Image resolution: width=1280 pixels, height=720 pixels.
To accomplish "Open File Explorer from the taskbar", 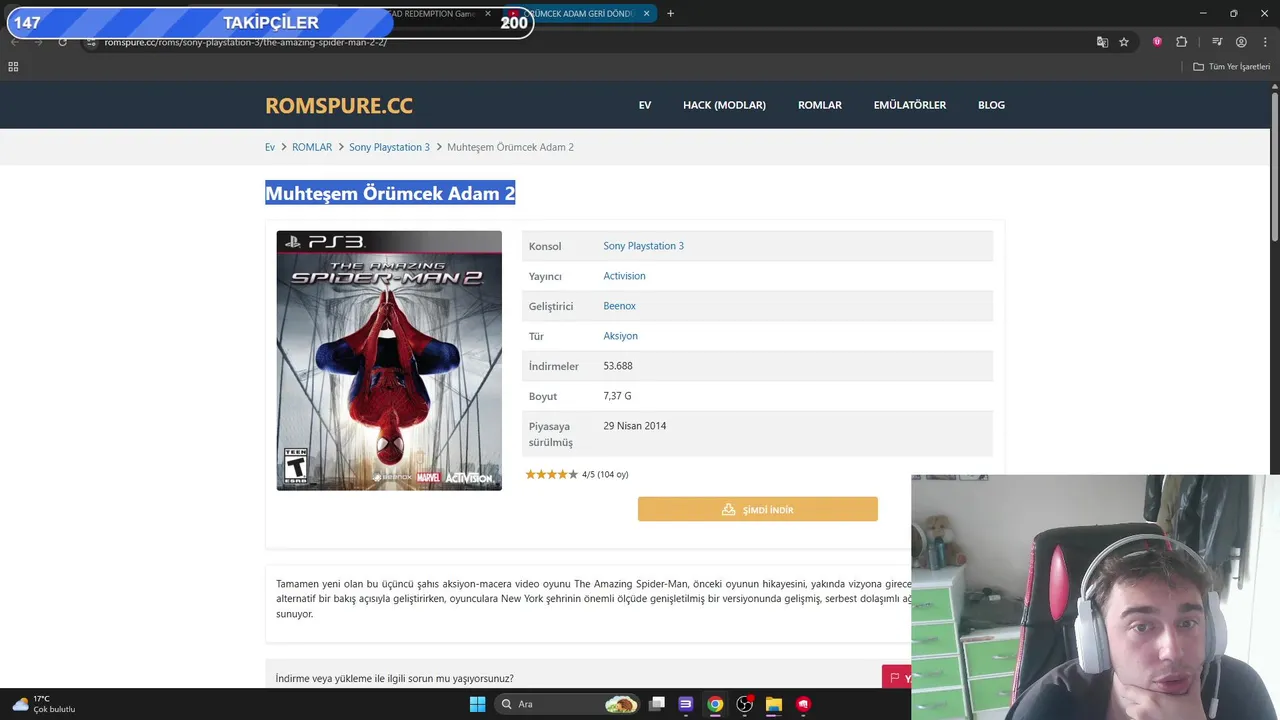I will (773, 704).
